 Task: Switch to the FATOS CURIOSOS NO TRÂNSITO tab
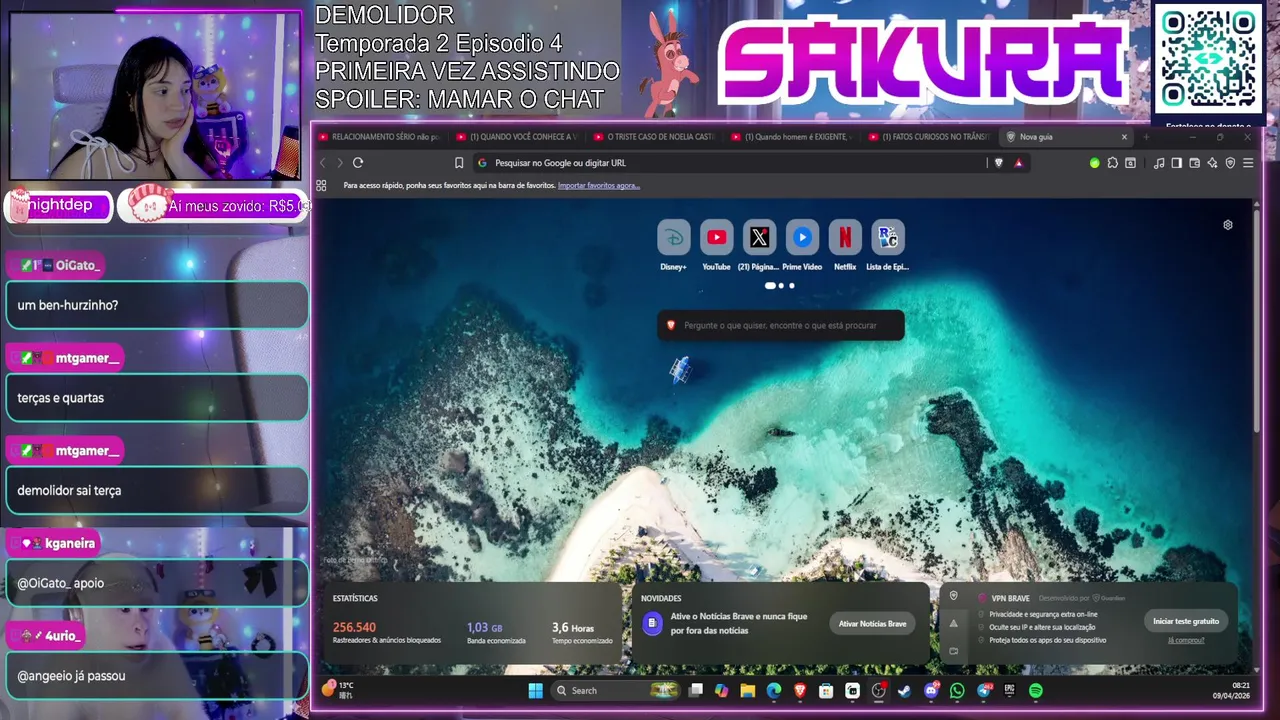tap(931, 137)
